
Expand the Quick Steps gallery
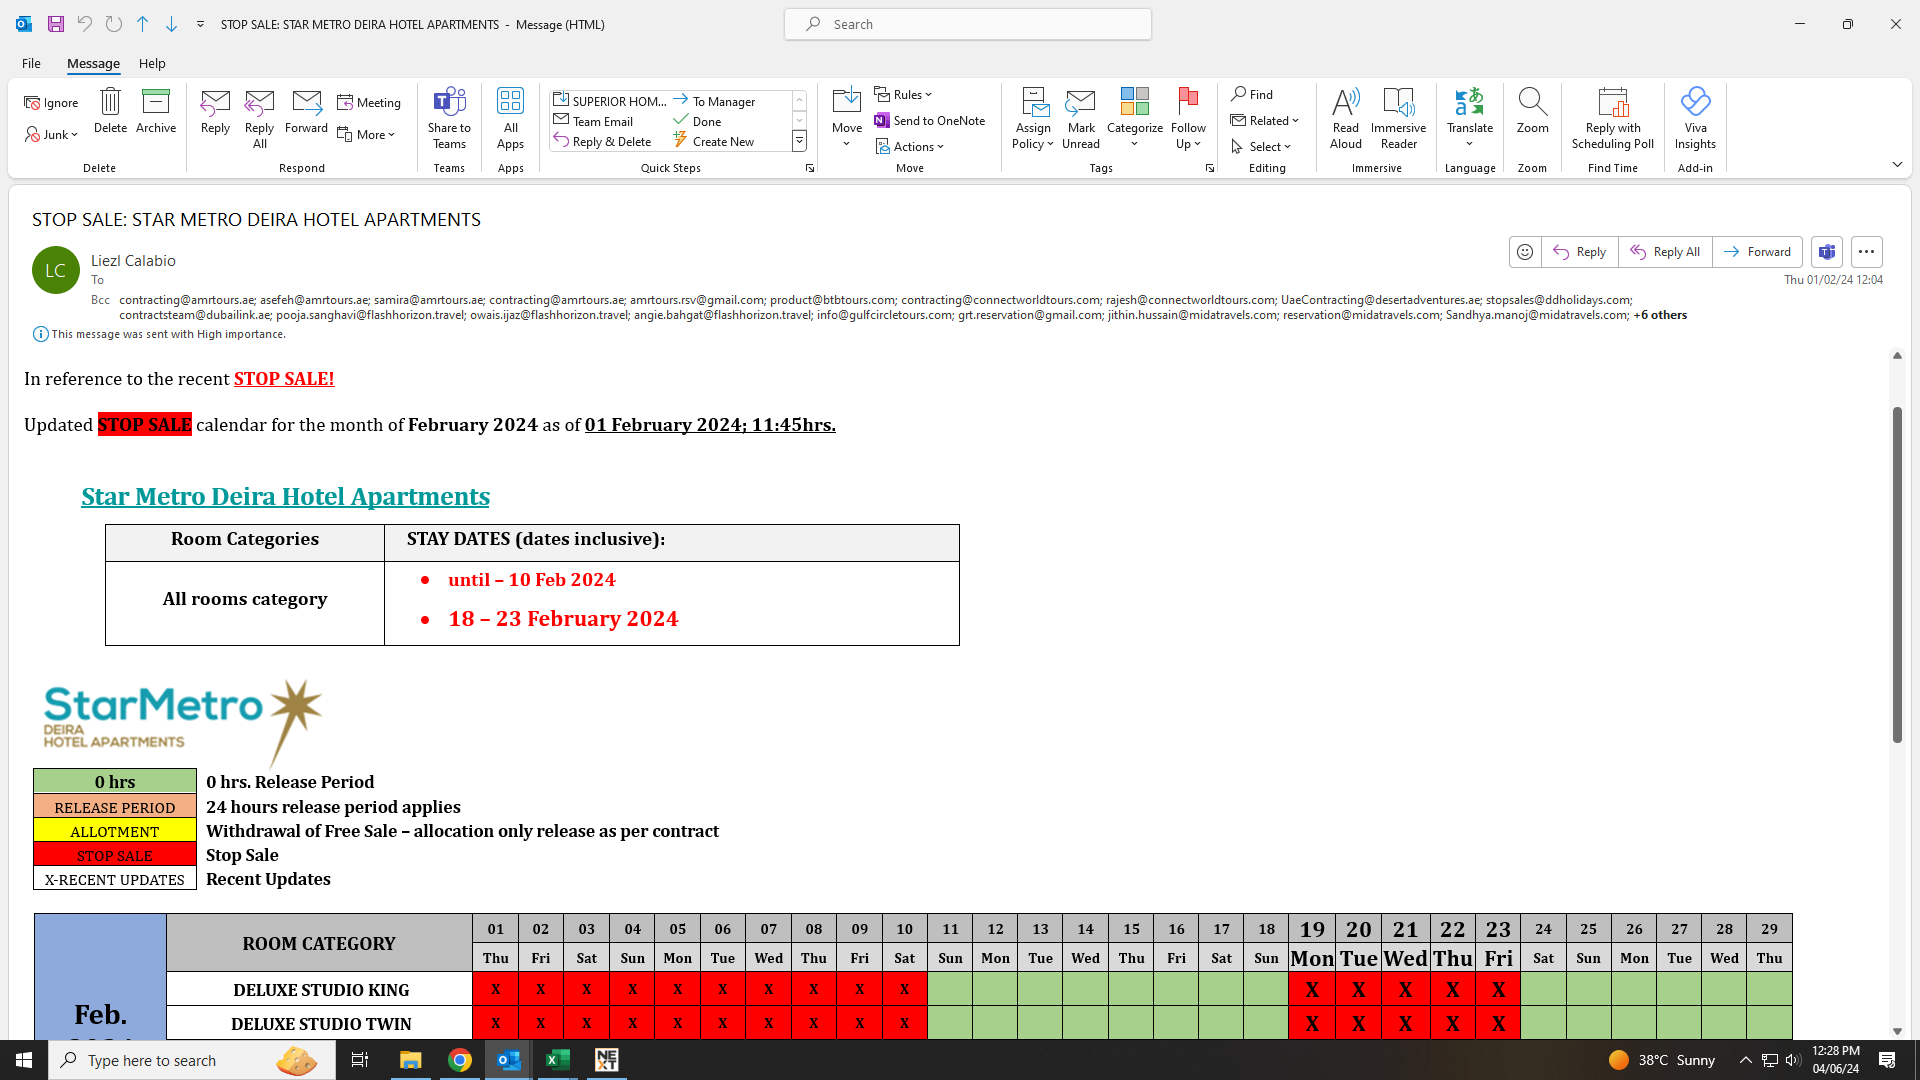(799, 141)
